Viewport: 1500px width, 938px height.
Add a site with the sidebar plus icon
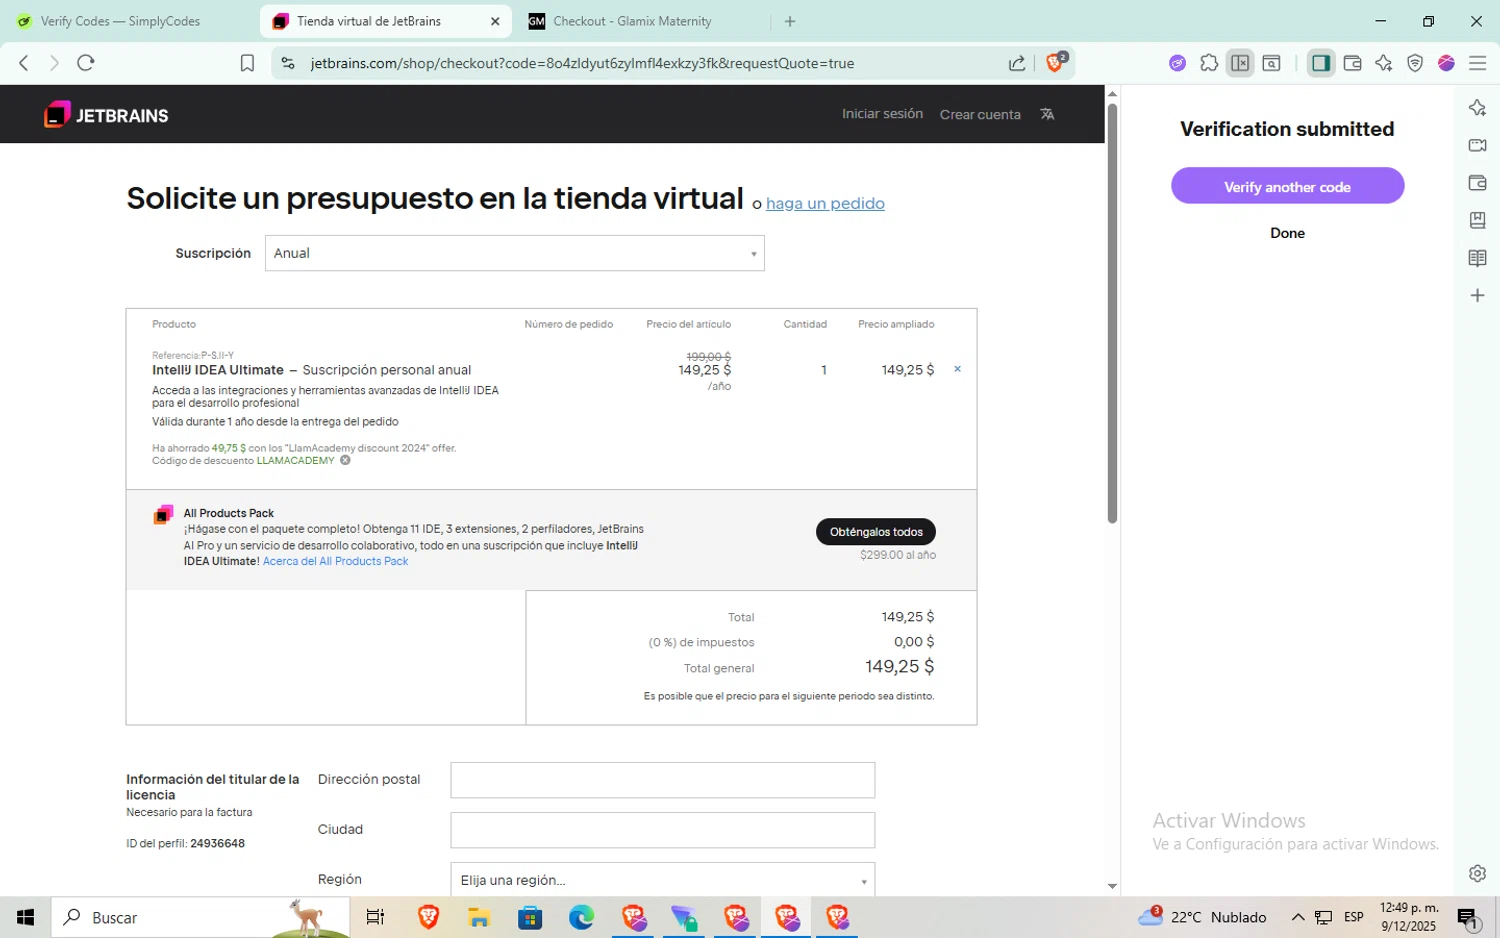point(1477,295)
